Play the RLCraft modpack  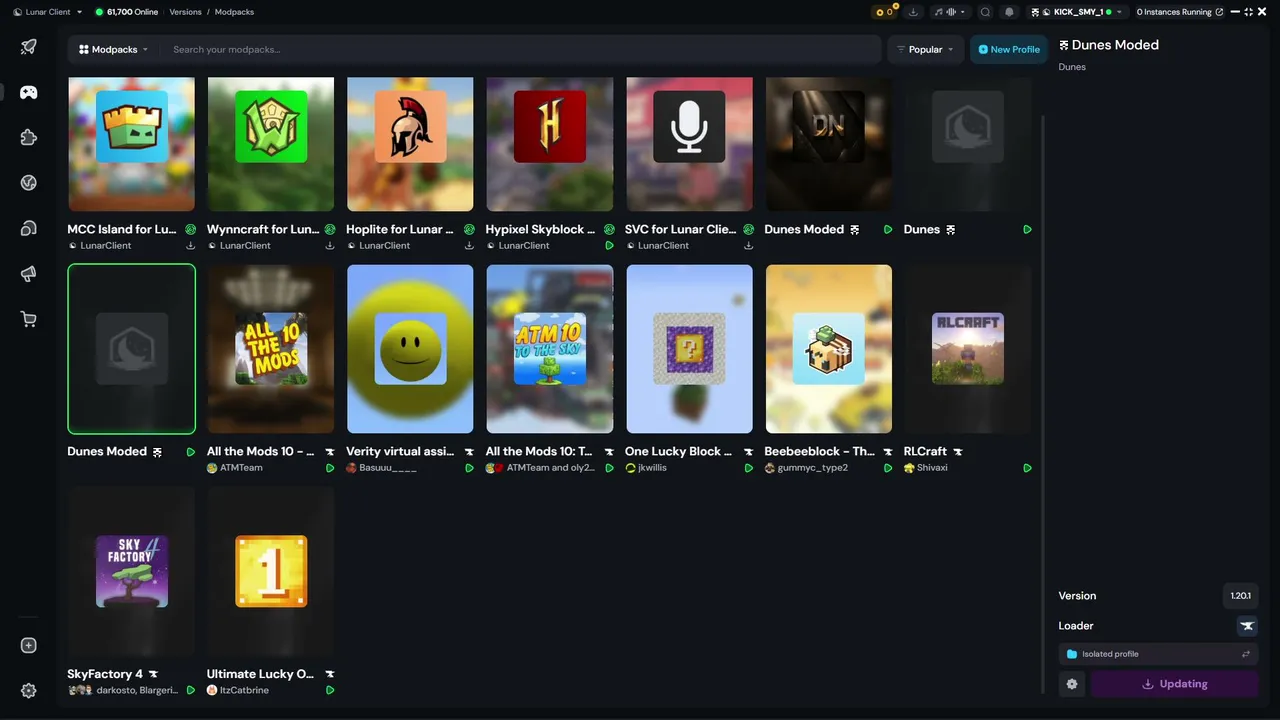coord(1028,468)
